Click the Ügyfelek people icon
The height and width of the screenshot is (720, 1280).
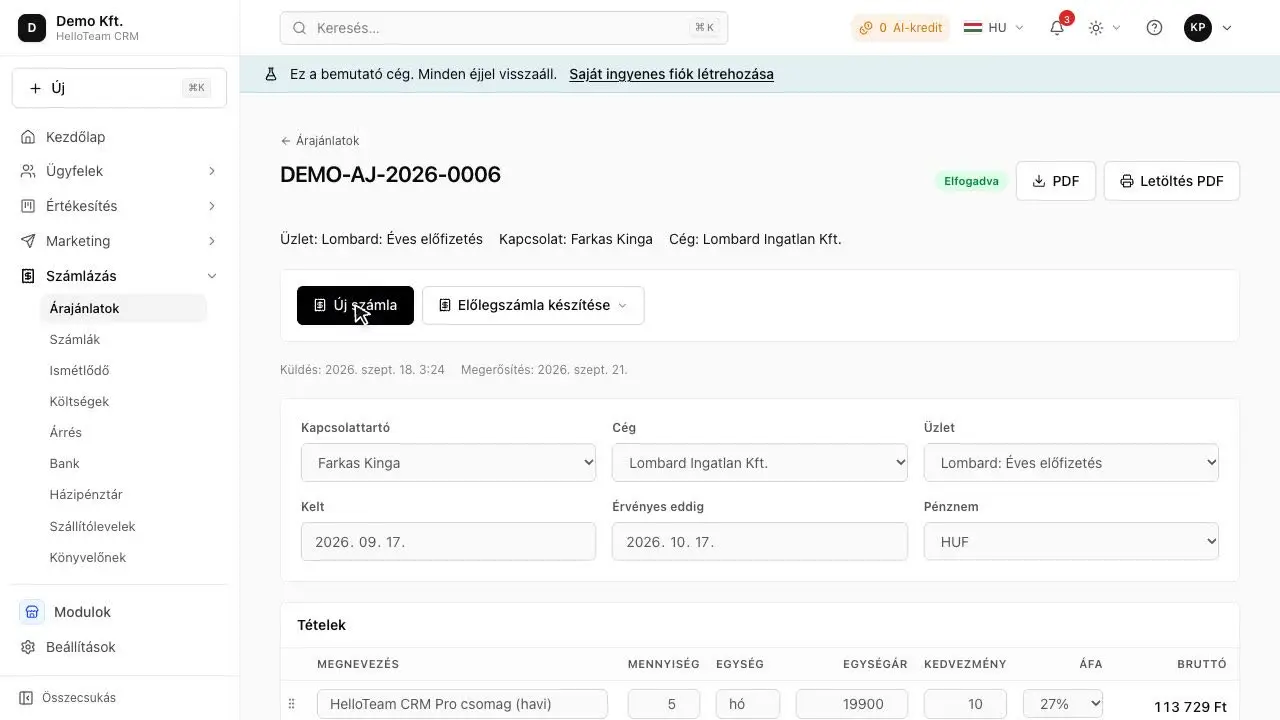(x=28, y=171)
